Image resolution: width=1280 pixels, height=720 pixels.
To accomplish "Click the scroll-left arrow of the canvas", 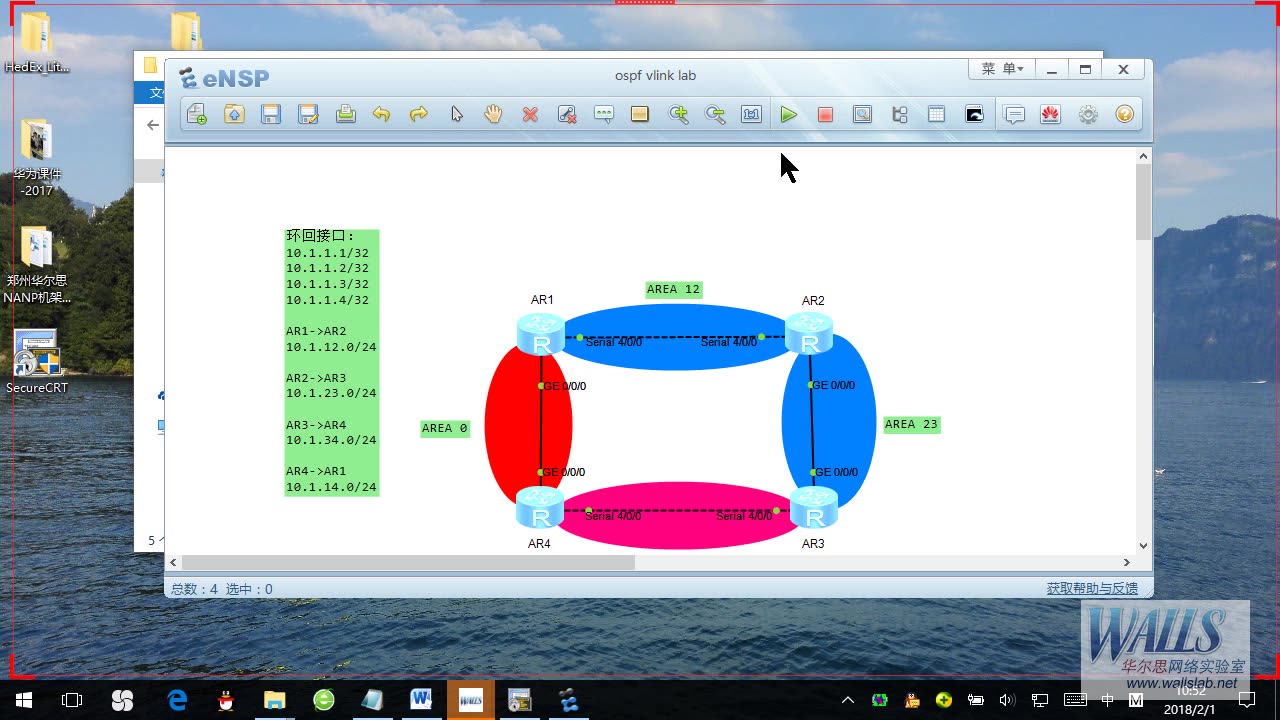I will coord(173,563).
